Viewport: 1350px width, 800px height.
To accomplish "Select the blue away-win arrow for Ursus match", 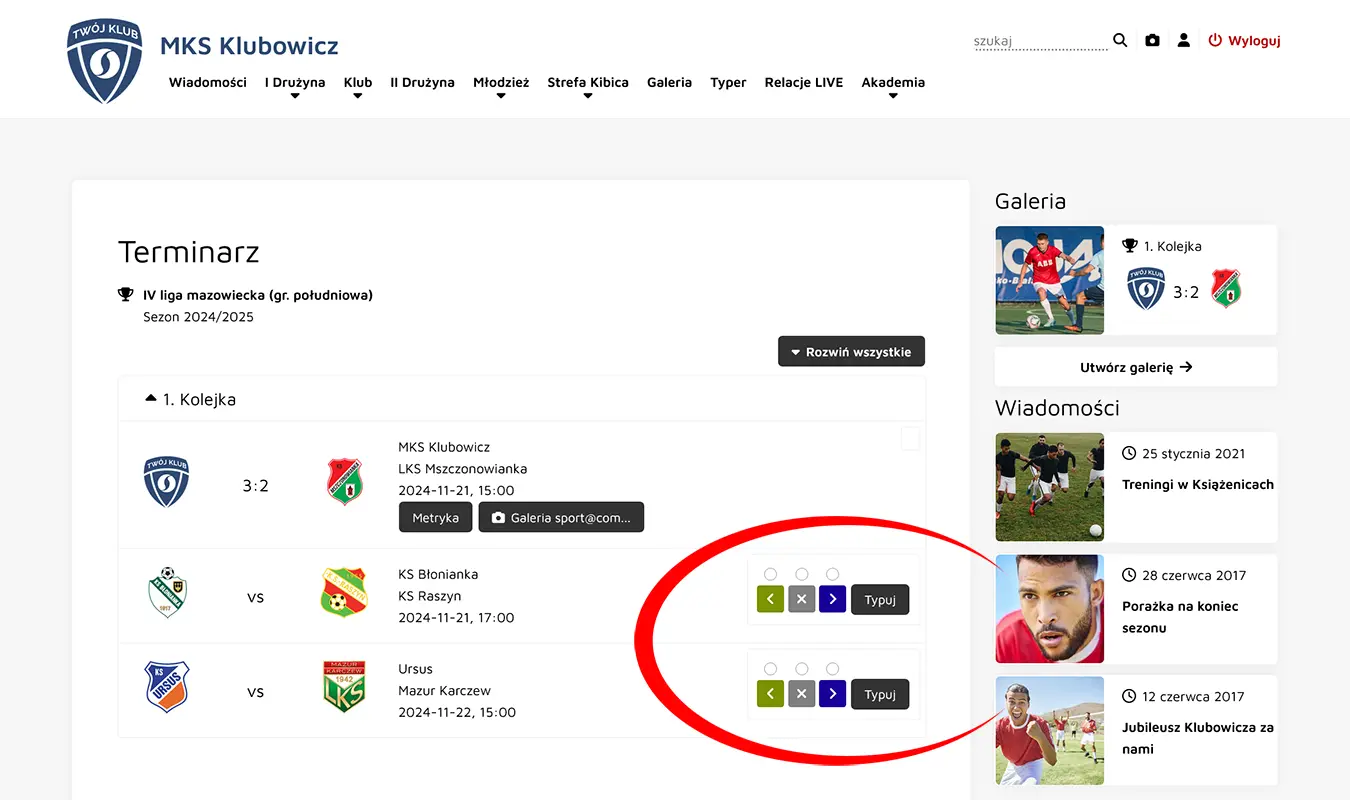I will (832, 694).
